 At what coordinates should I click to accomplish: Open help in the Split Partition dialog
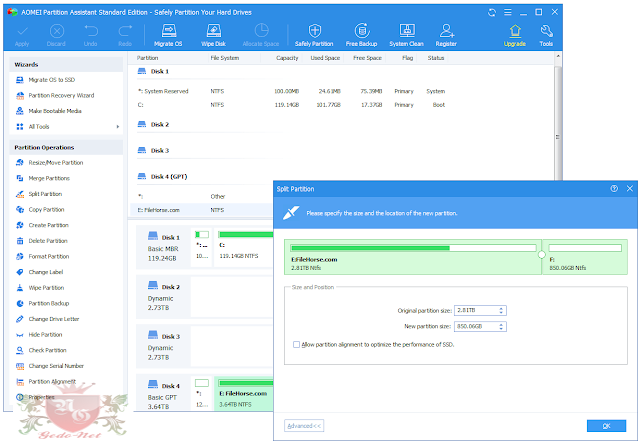coord(614,189)
